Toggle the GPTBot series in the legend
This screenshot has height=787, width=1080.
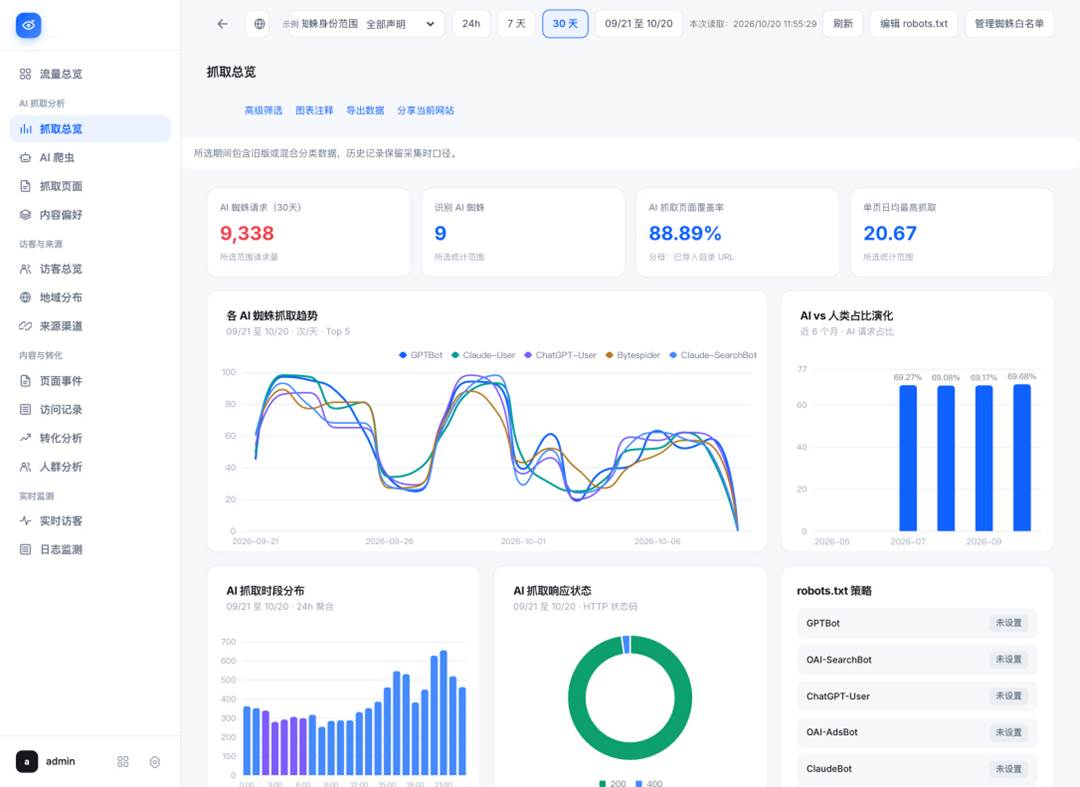[421, 355]
